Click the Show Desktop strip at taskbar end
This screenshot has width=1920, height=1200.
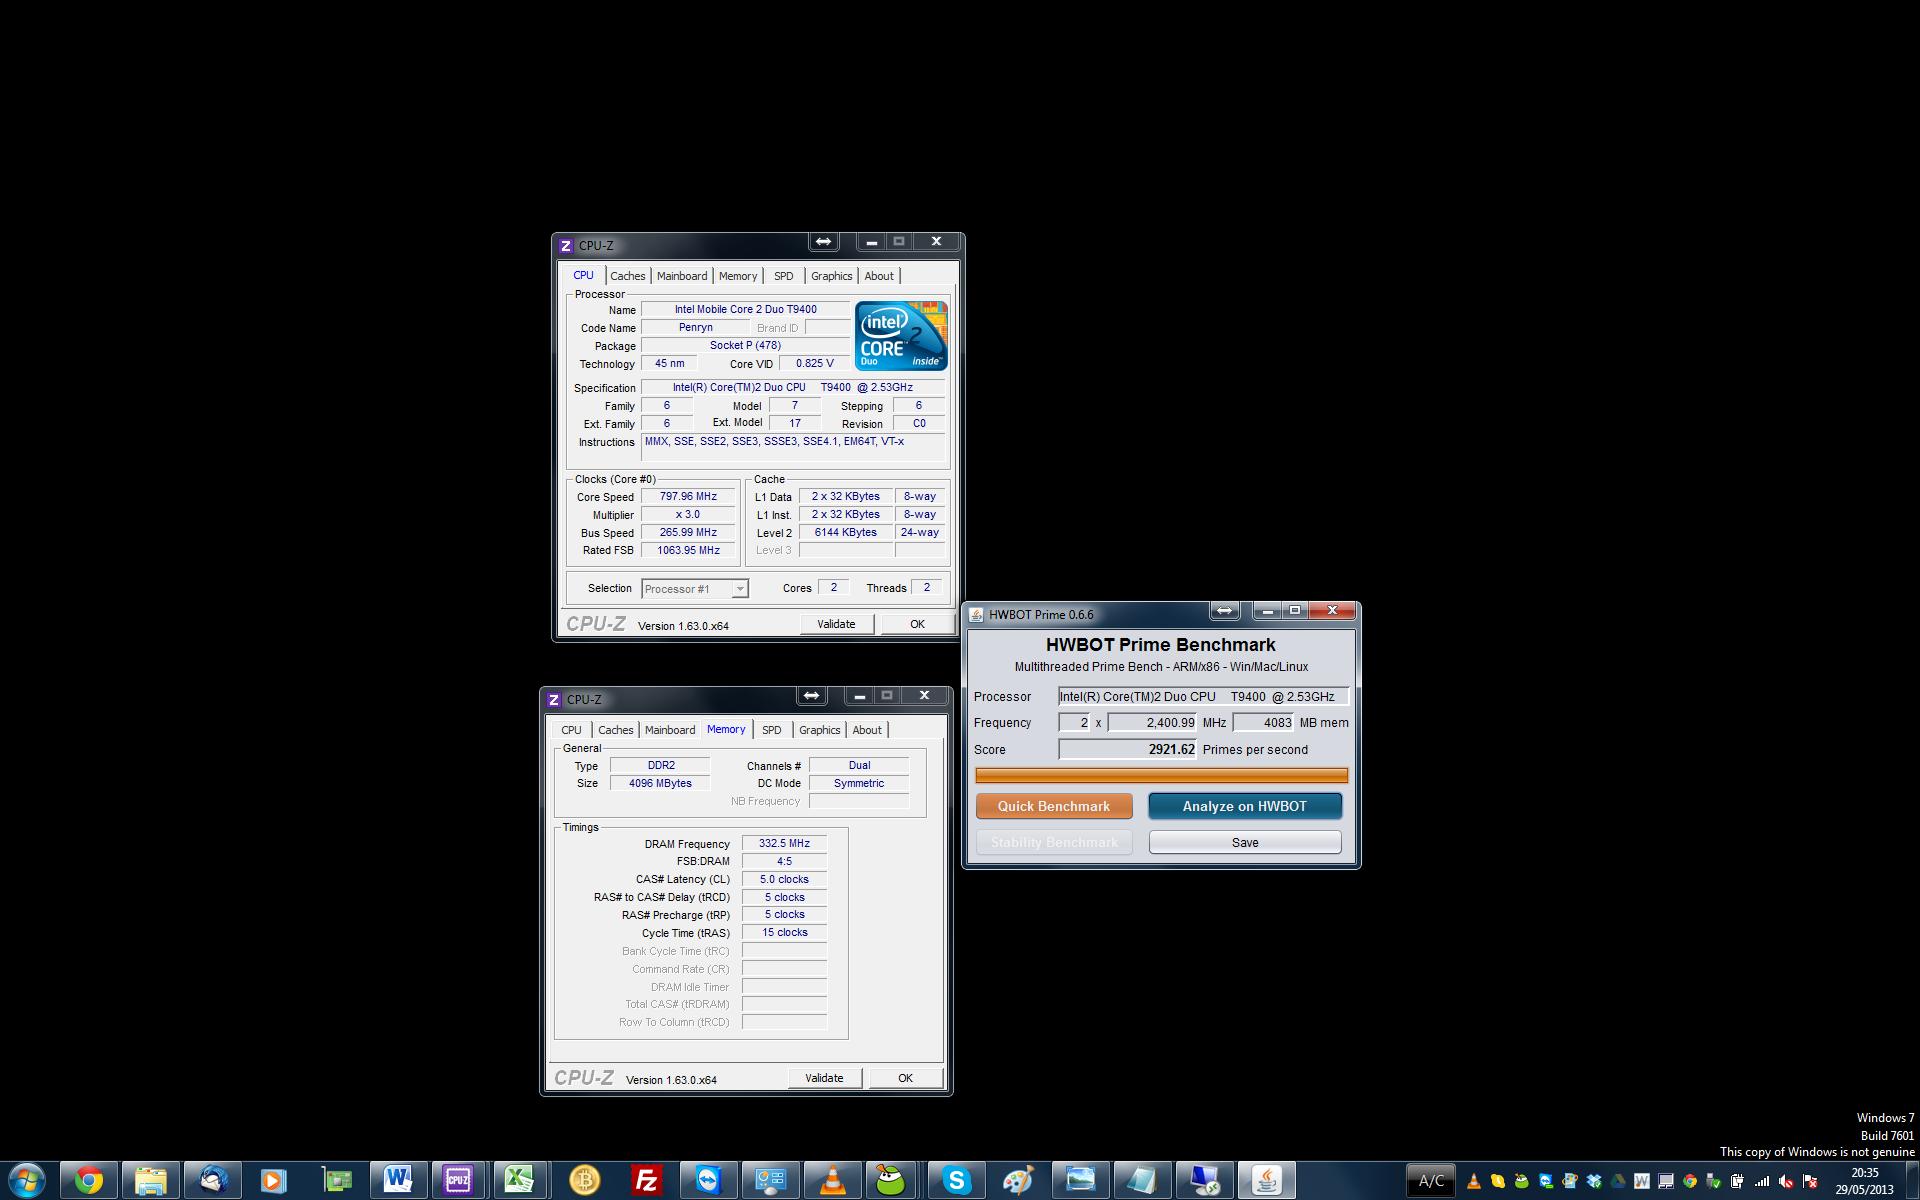point(1913,1181)
